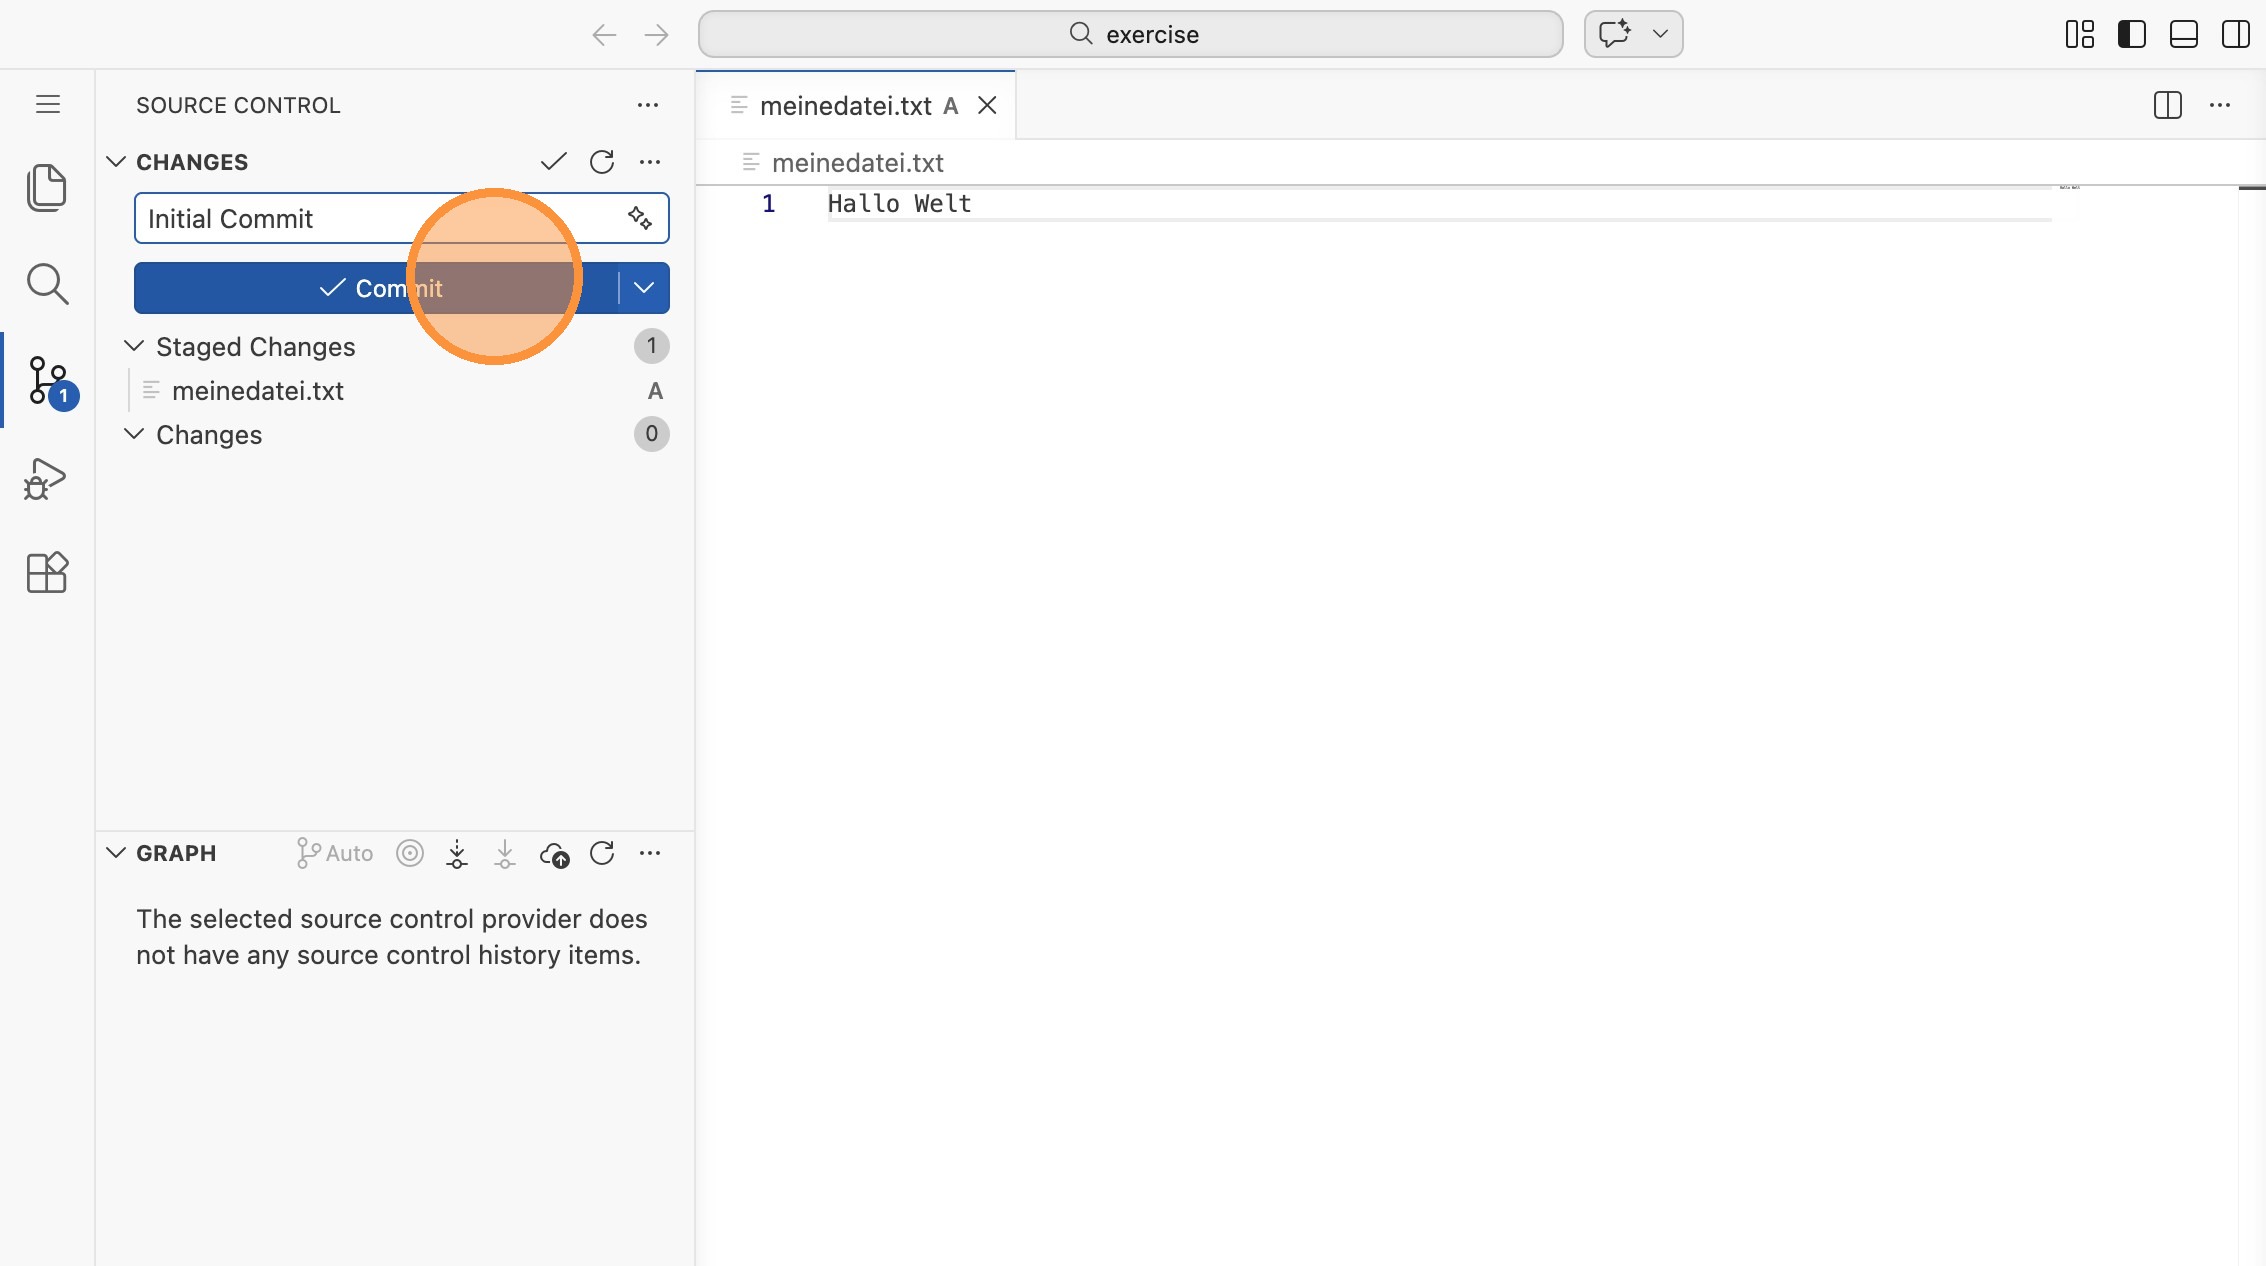Toggle the primary side bar visibility

tap(2131, 34)
